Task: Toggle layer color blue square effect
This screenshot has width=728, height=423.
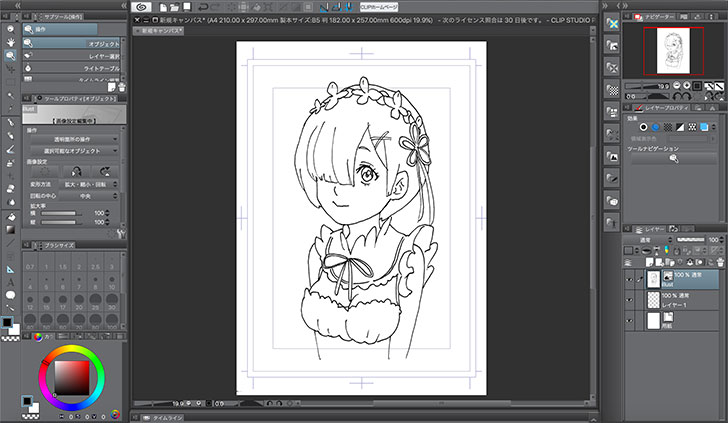Action: click(704, 127)
